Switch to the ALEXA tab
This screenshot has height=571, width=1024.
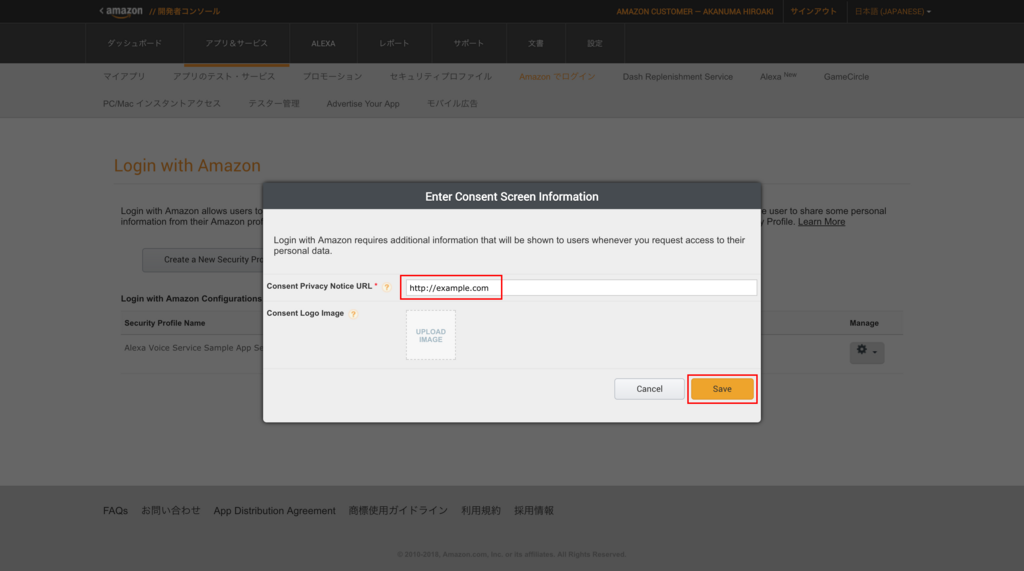[323, 43]
